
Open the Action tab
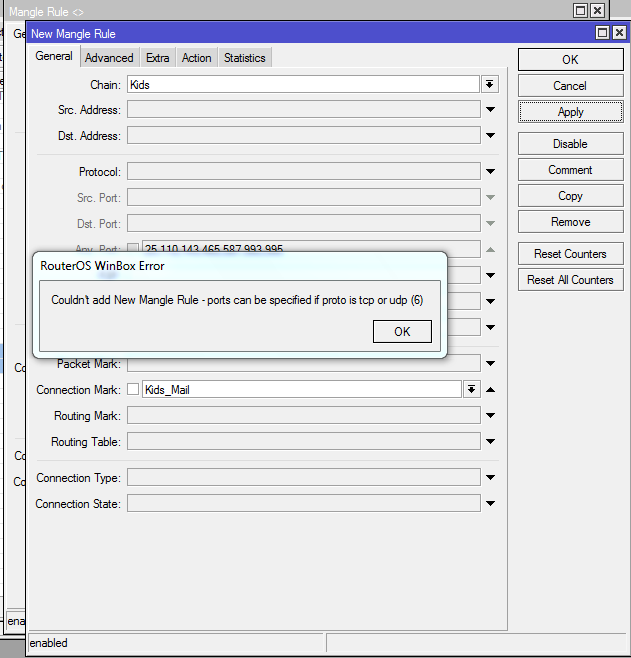coord(196,58)
